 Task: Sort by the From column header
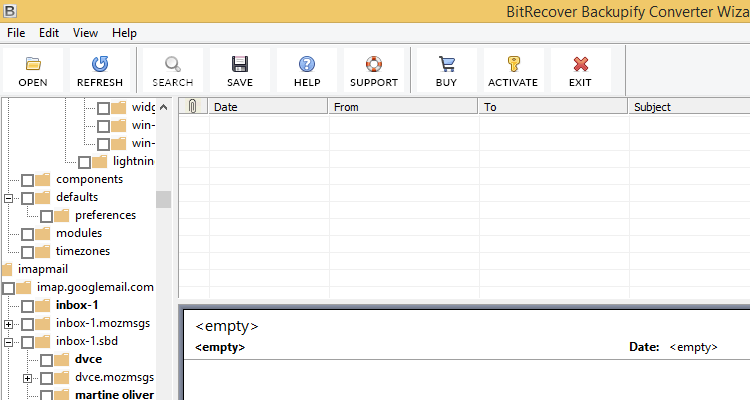tap(403, 106)
